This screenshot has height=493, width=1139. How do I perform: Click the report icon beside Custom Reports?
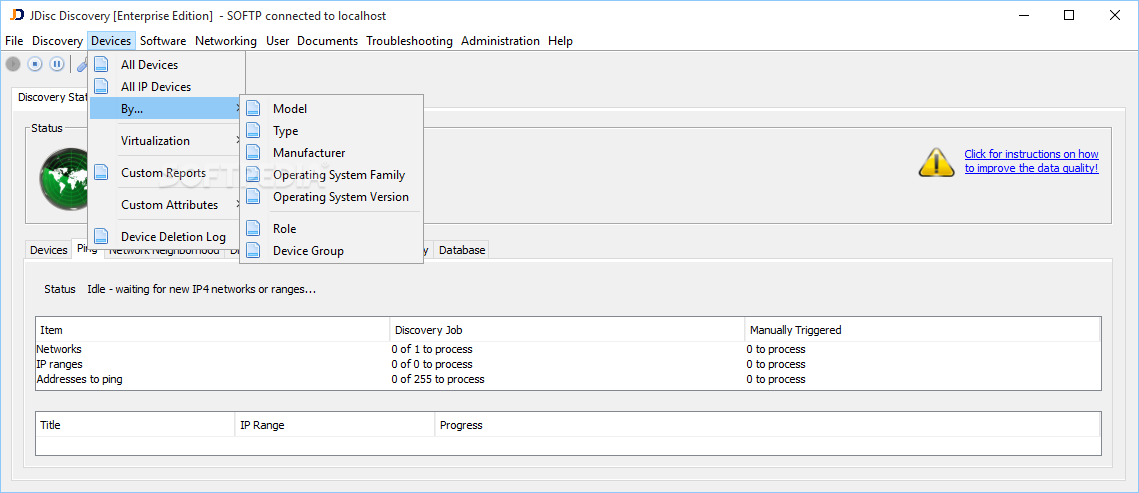pos(101,173)
